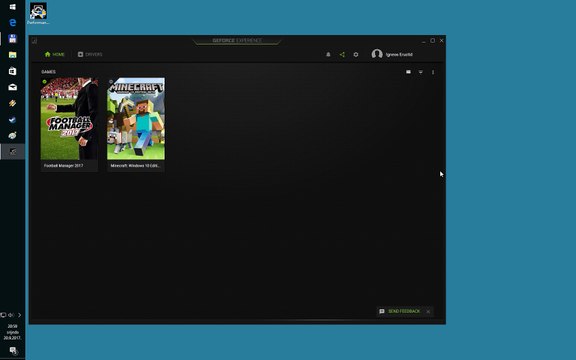Open the globe-like app icon on taskbar
This screenshot has height=360, width=576.
click(x=12, y=136)
